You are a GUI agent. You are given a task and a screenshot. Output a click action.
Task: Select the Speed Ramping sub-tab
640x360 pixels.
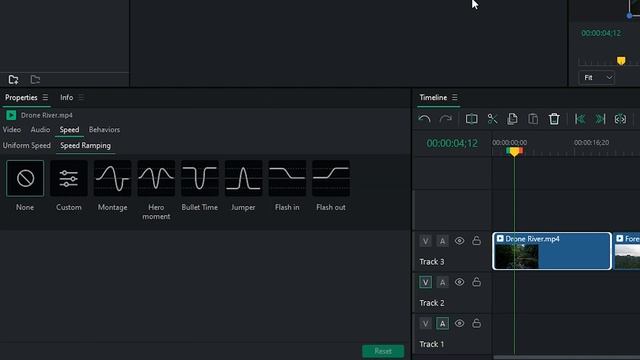[x=85, y=146]
